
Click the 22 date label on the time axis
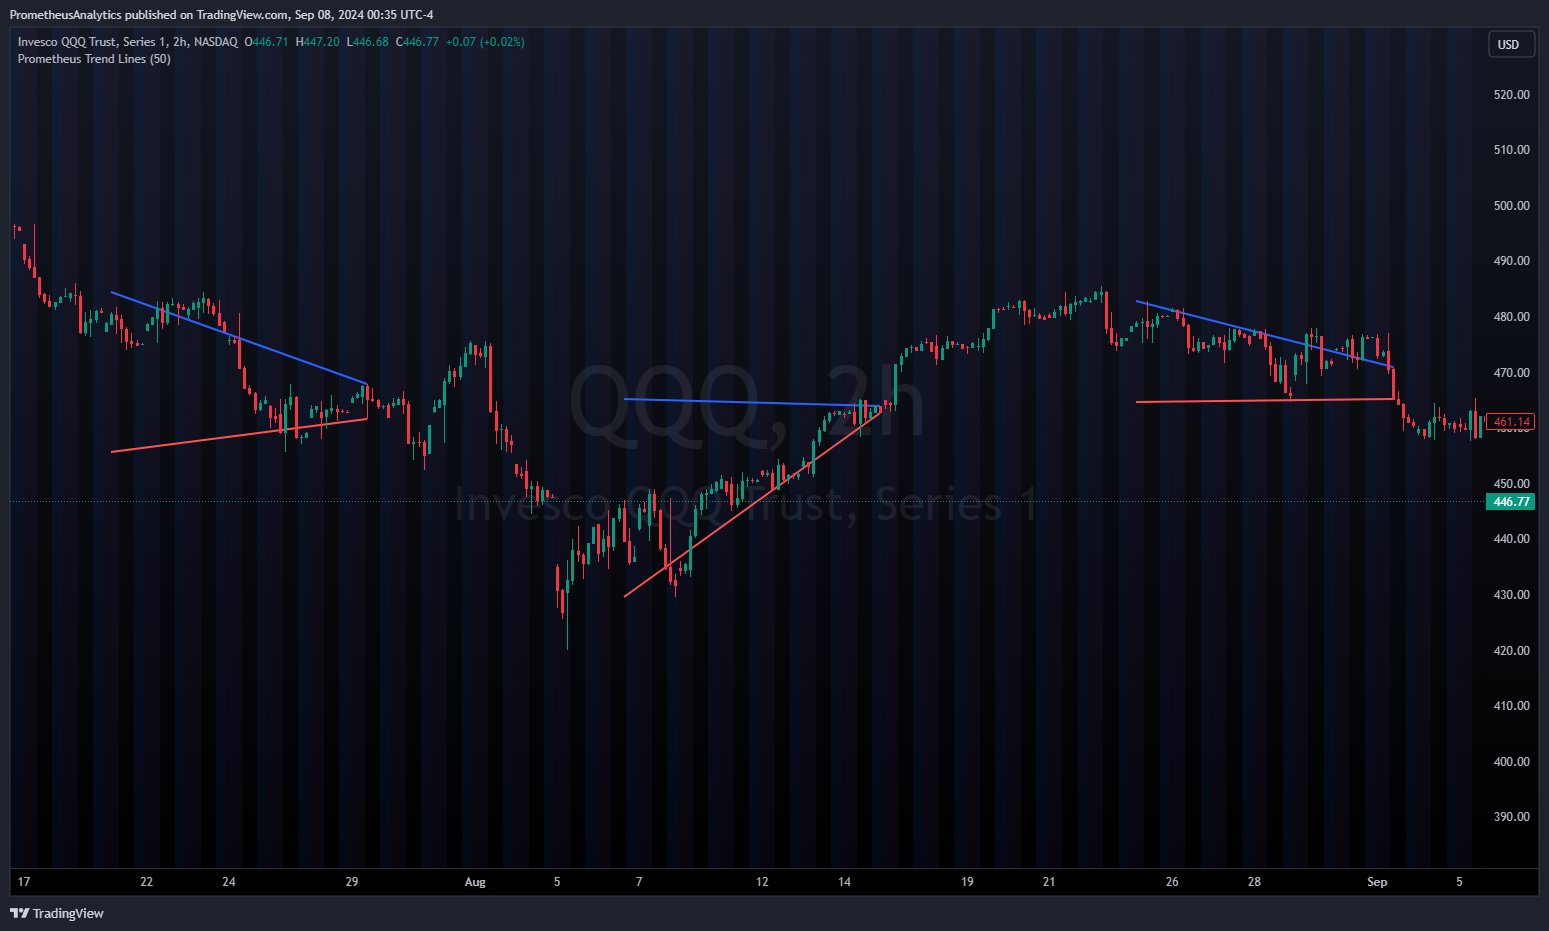147,882
